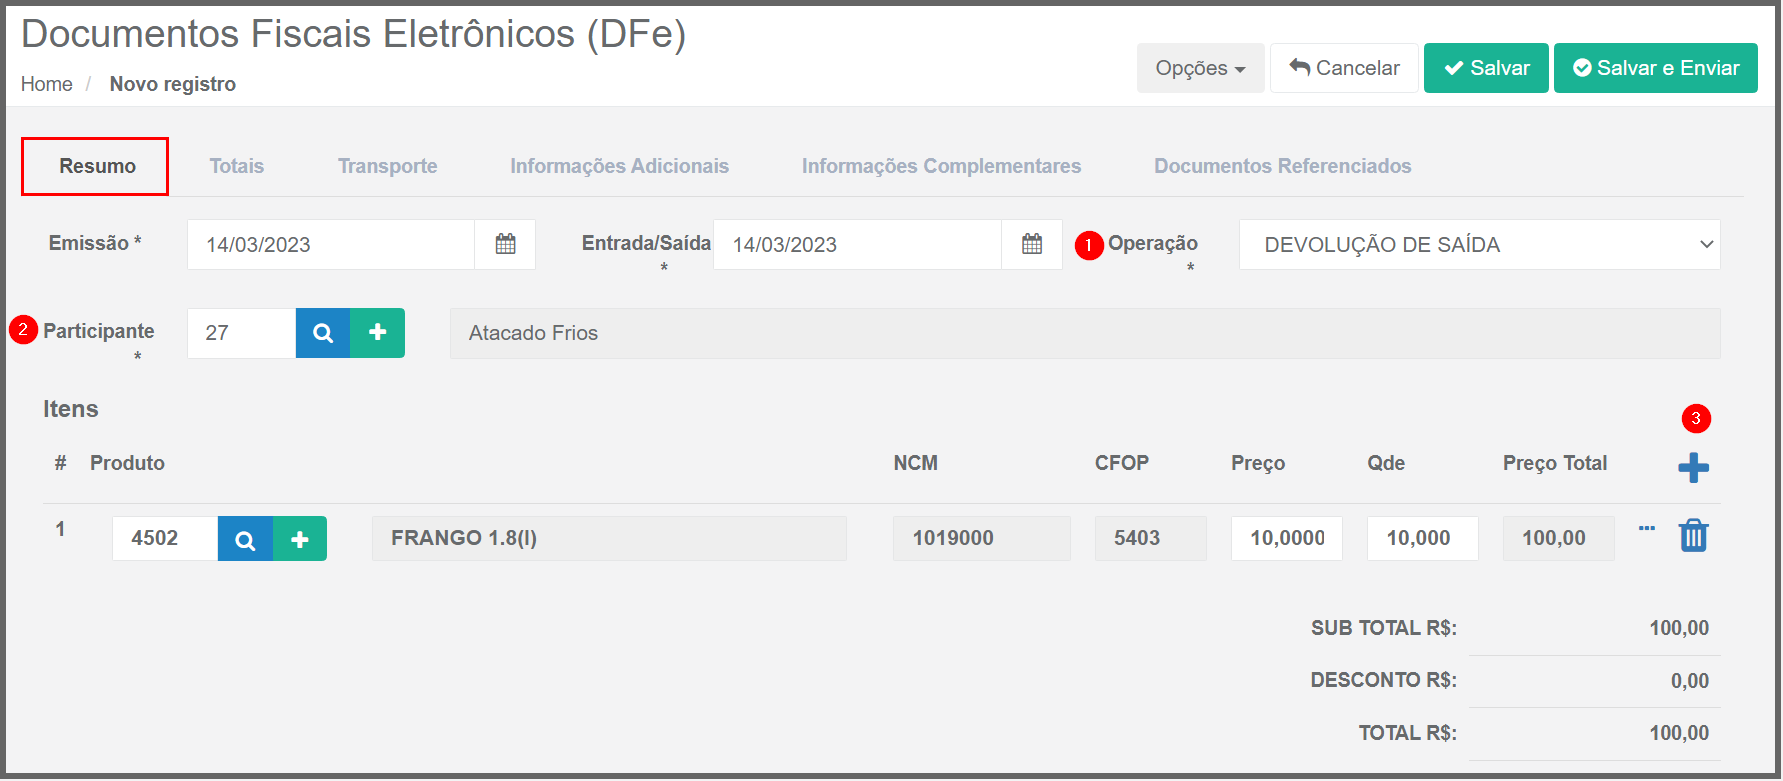Open the Entrada/Saída calendar picker
This screenshot has width=1783, height=781.
(x=1031, y=244)
